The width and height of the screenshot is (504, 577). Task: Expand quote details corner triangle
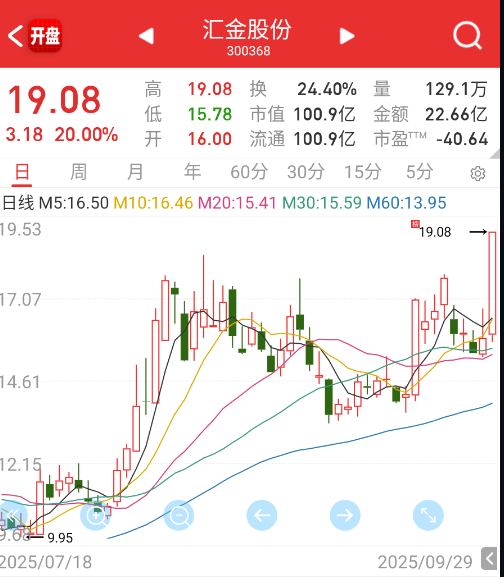point(495,154)
